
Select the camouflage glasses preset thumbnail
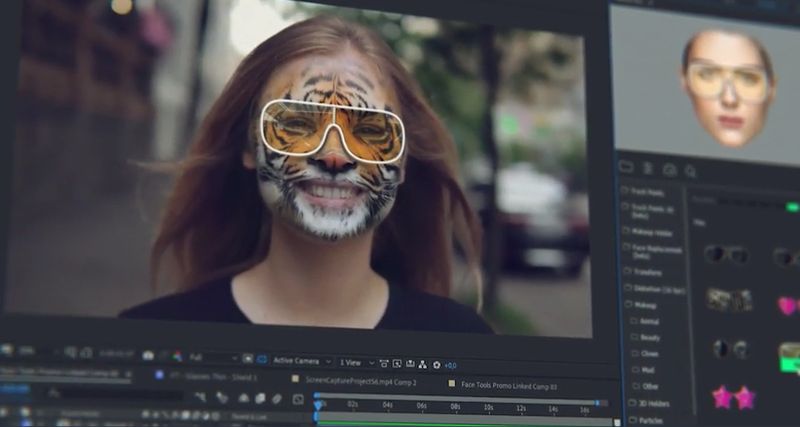tap(730, 300)
